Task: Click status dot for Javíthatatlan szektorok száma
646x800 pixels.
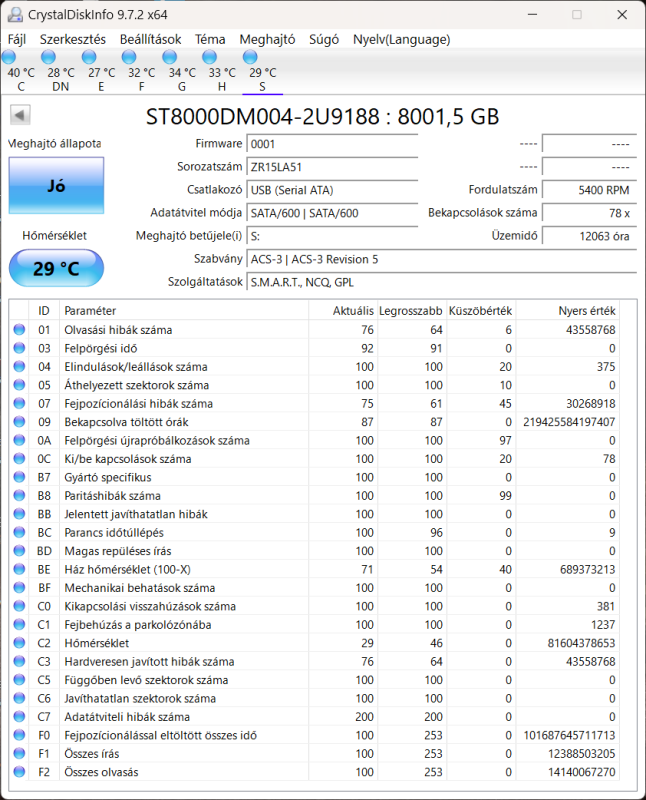Action: (x=19, y=698)
